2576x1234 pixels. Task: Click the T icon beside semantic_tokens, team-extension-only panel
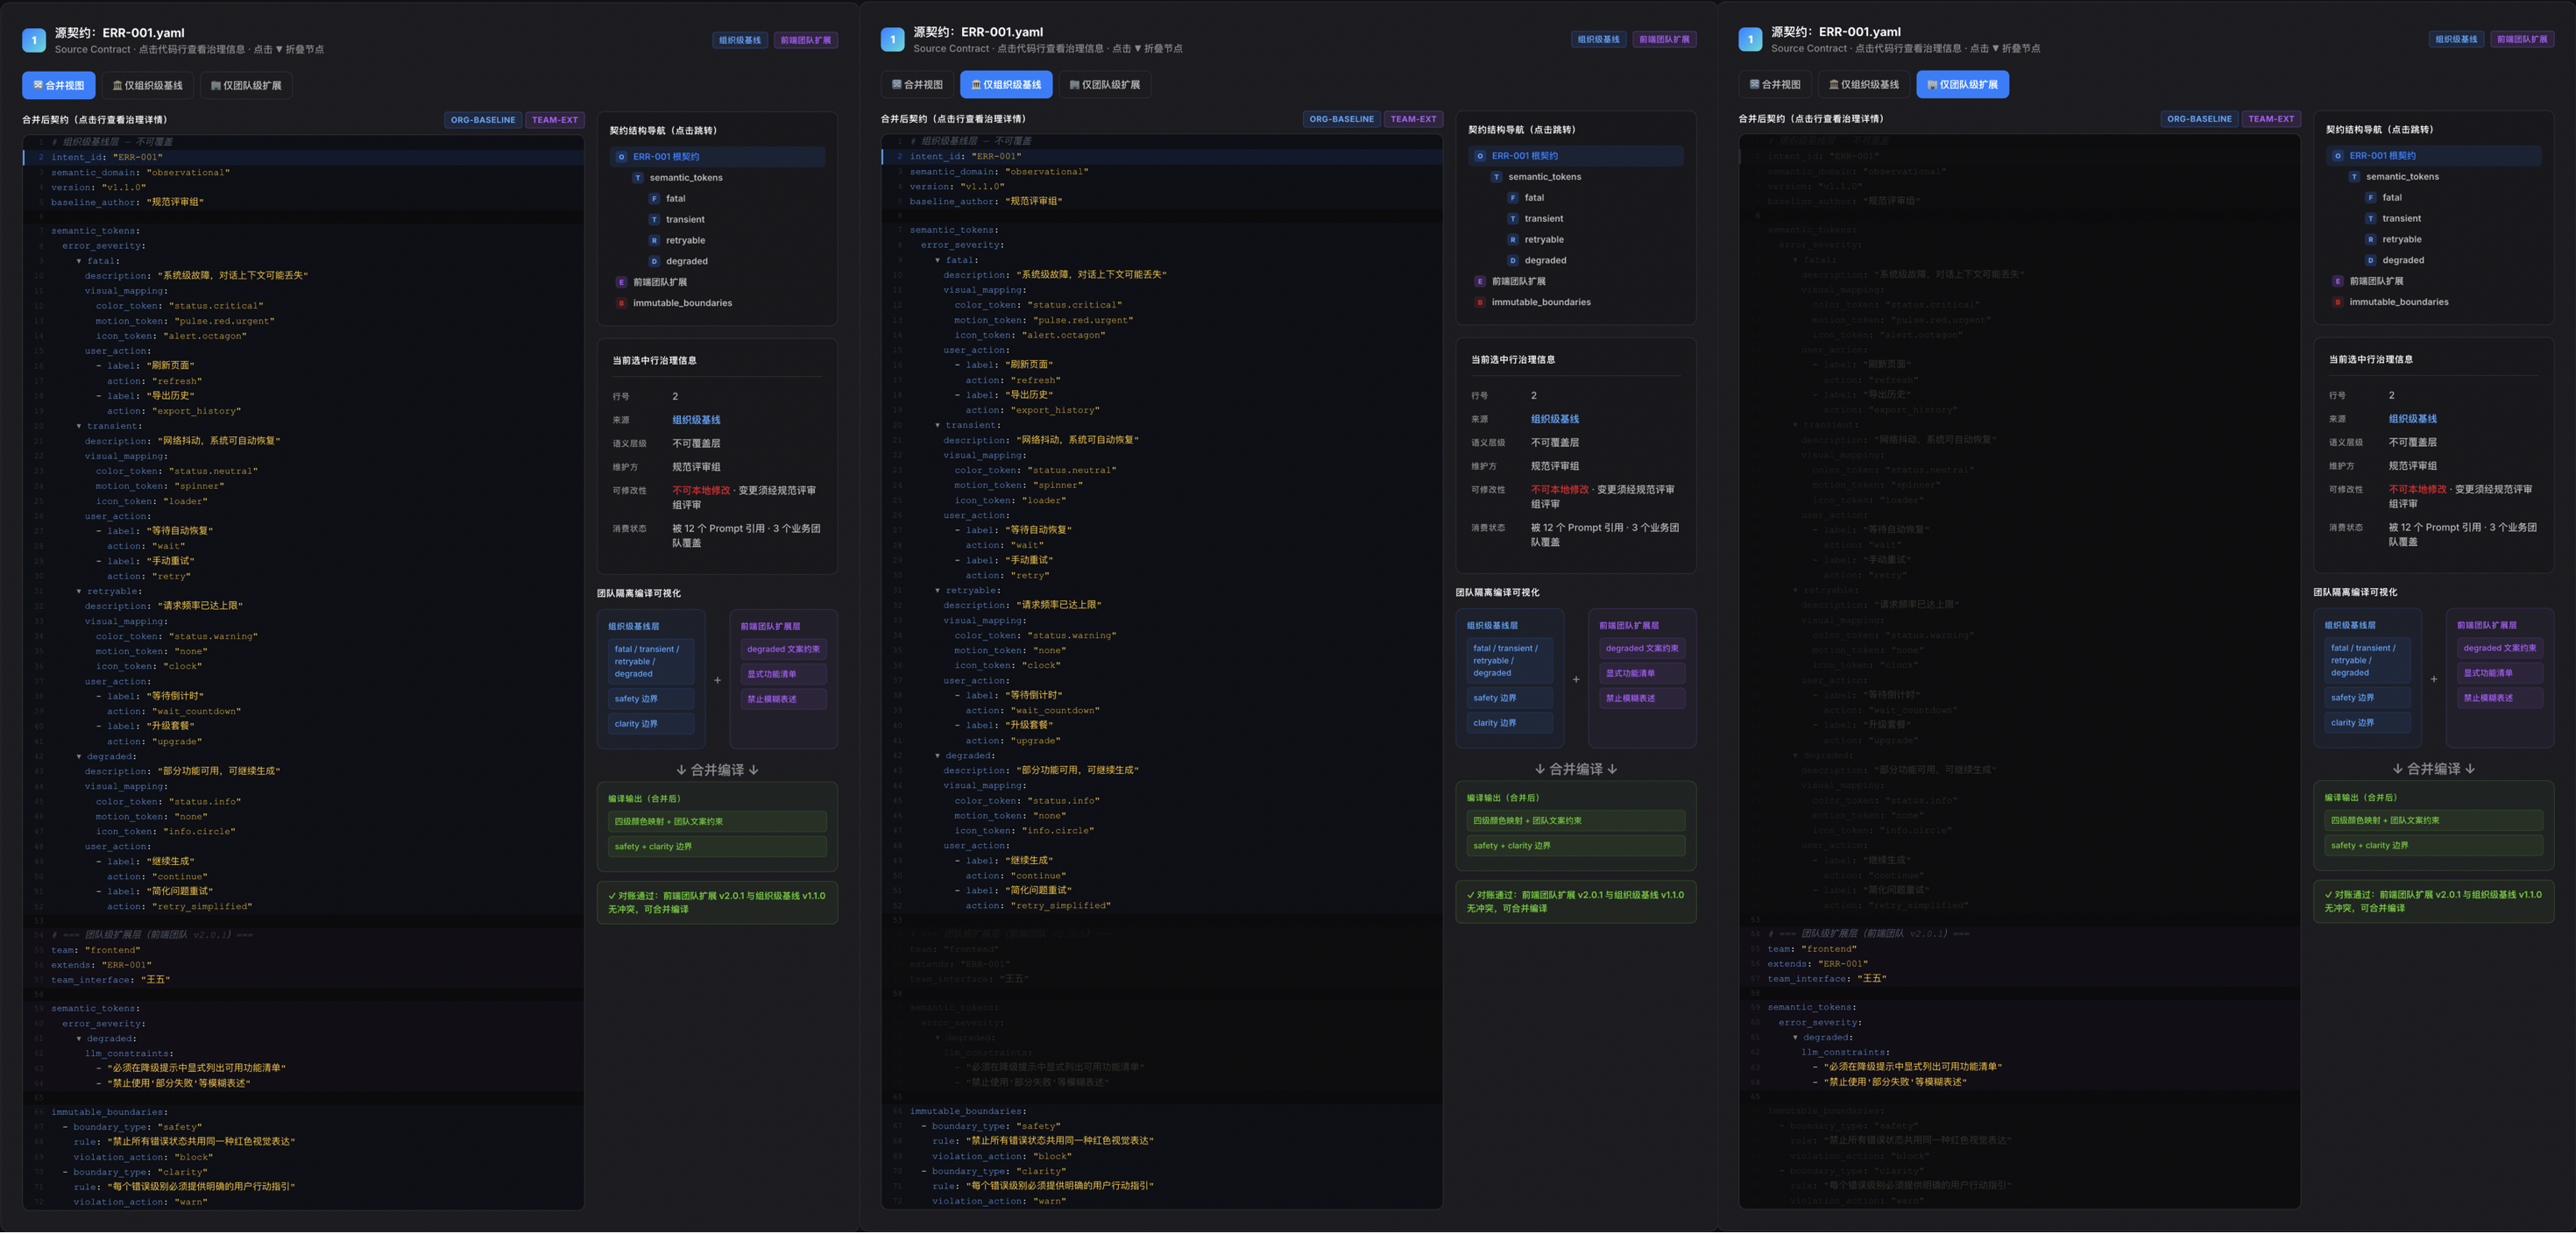coord(2354,176)
